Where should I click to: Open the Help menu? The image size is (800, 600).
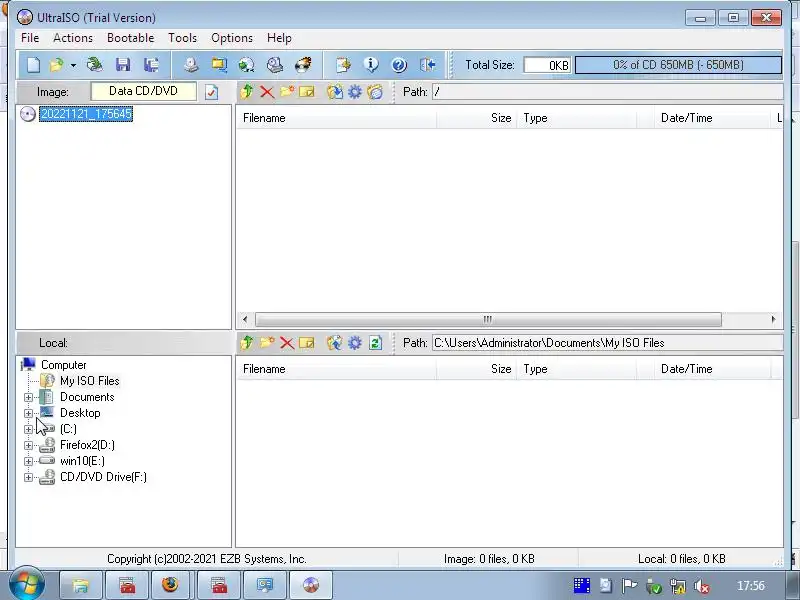pyautogui.click(x=279, y=38)
